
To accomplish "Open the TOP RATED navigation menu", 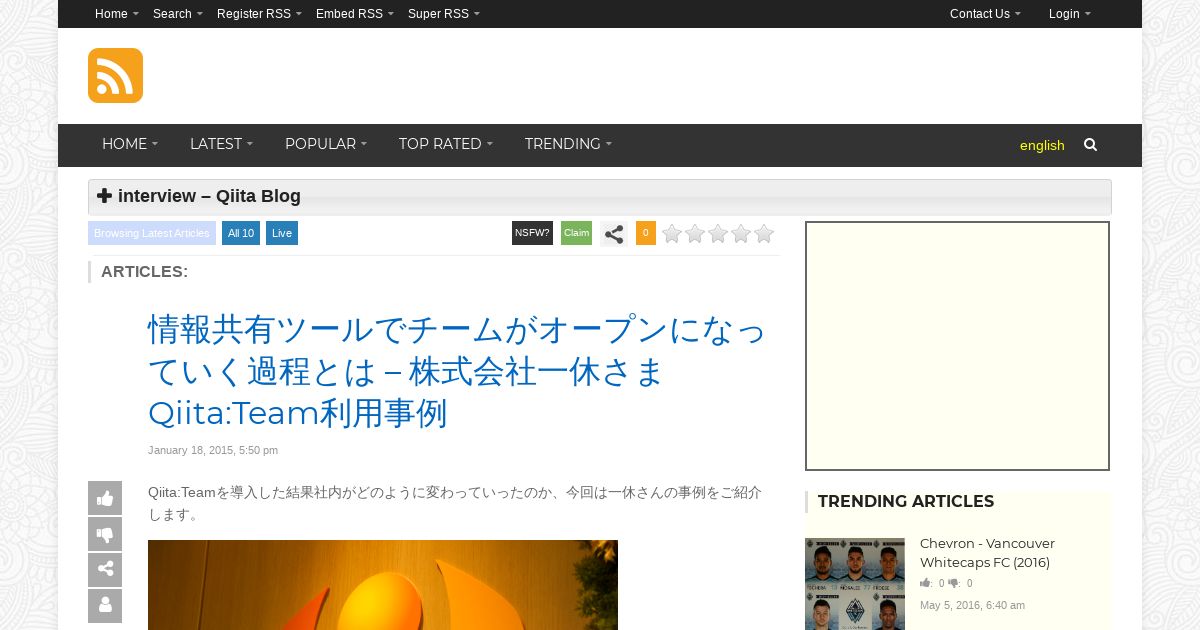I will pyautogui.click(x=446, y=144).
